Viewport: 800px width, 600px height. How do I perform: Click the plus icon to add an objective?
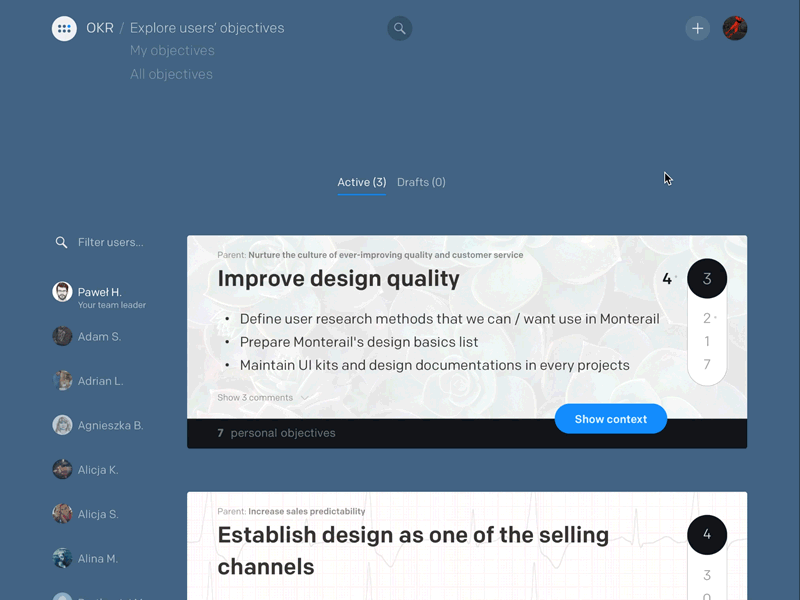(x=697, y=28)
